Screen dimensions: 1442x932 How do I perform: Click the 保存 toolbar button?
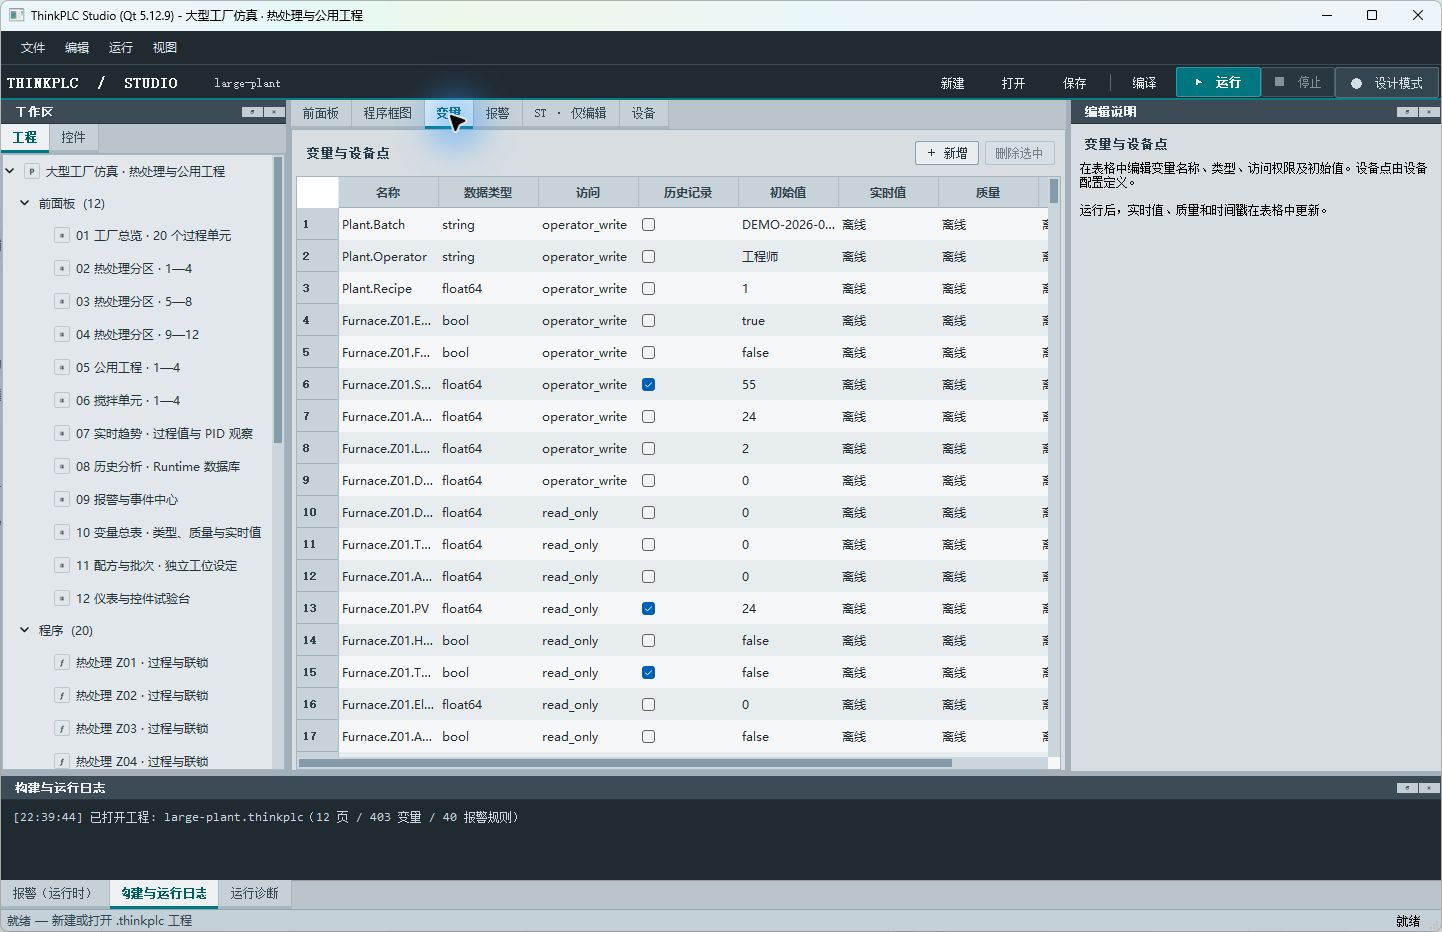[1074, 83]
